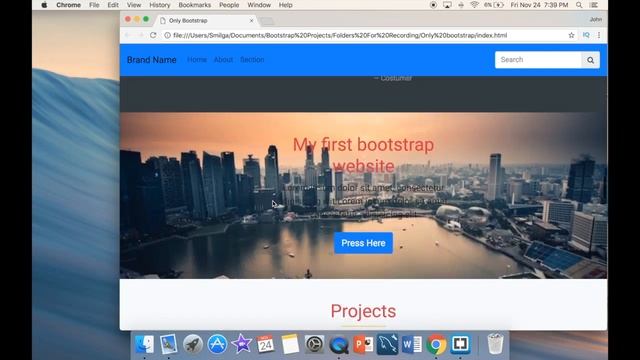The image size is (640, 360).
Task: Close the Only Bootstrap tab
Action: coord(251,20)
